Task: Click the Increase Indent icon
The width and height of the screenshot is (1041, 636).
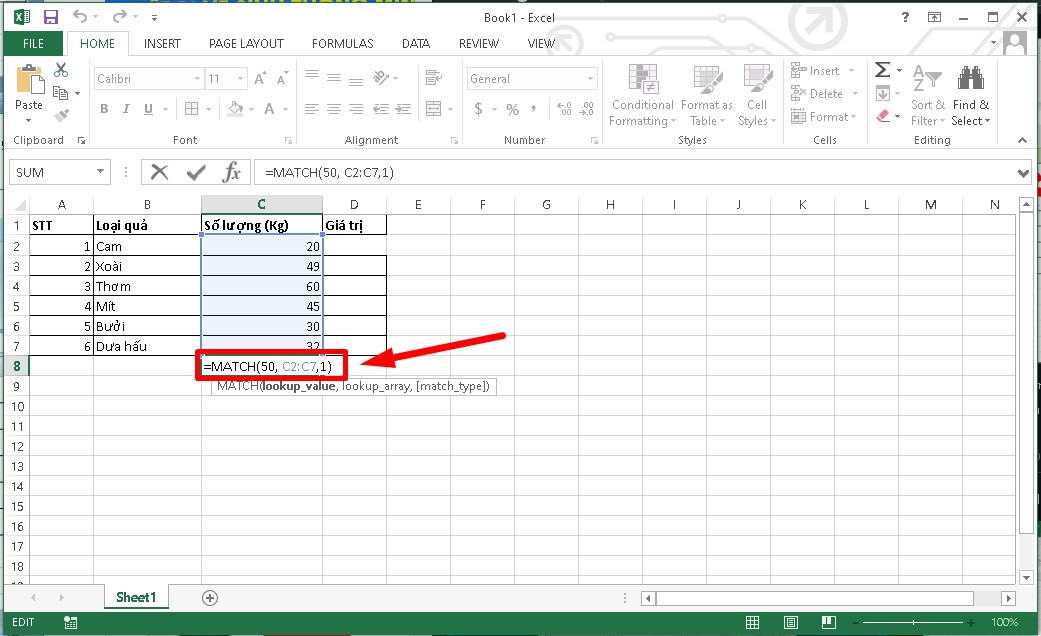Action: click(404, 109)
